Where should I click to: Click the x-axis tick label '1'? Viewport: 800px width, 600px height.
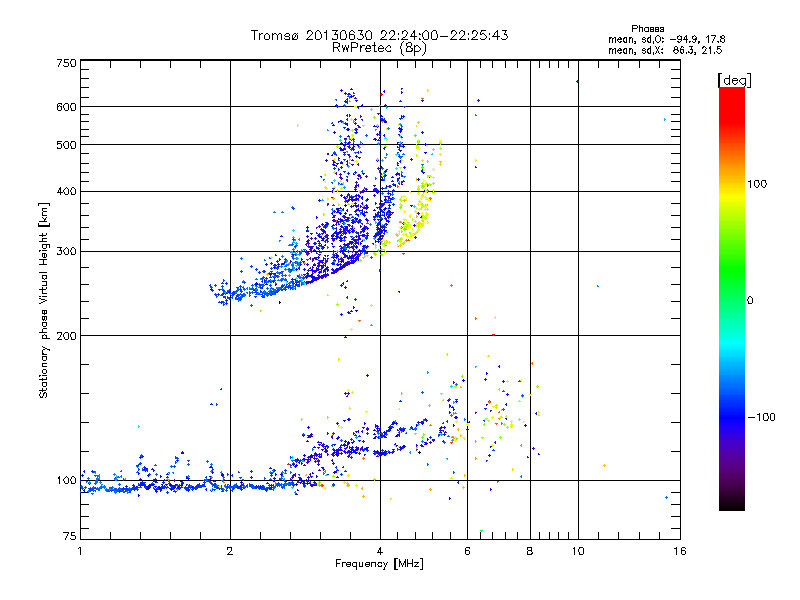click(80, 551)
